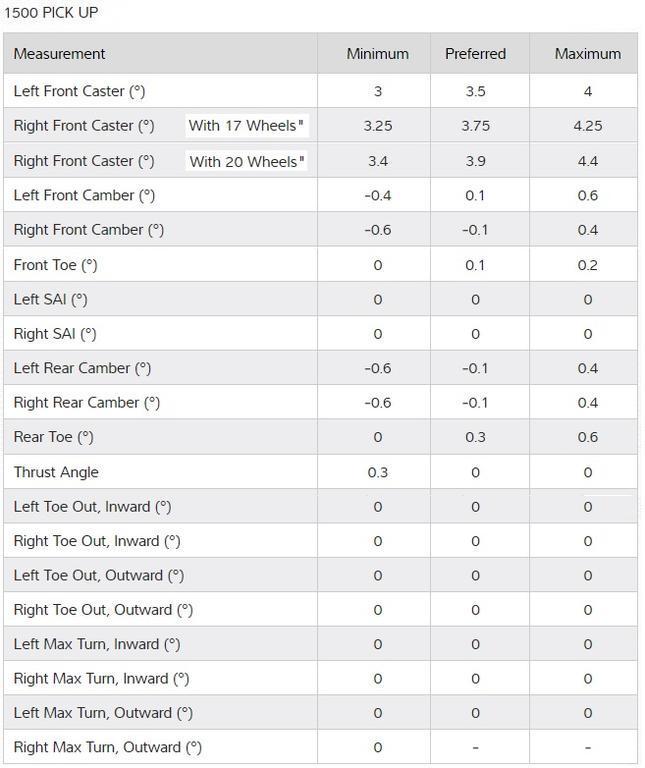Select Left Front Camber minimum value -0.4
This screenshot has width=645, height=768.
[378, 195]
